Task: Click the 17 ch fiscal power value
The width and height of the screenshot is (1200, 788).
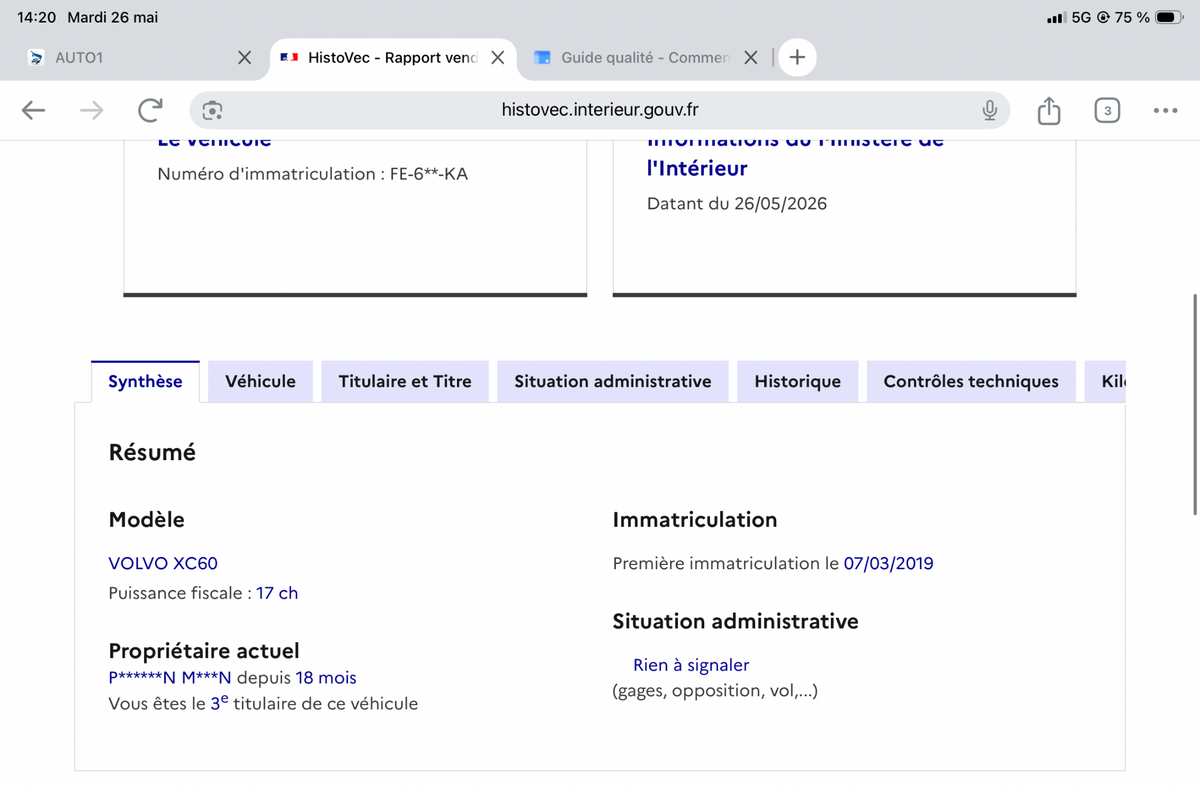Action: coord(277,593)
